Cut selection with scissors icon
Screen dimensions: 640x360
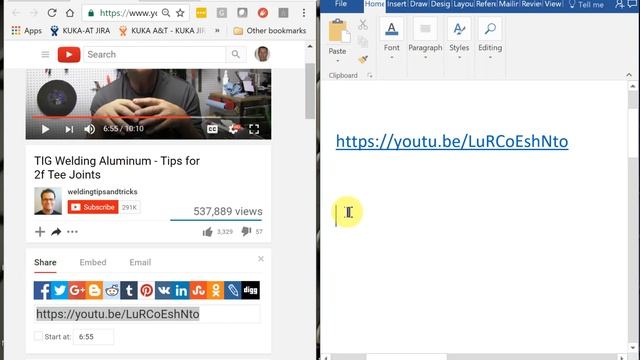[x=363, y=24]
